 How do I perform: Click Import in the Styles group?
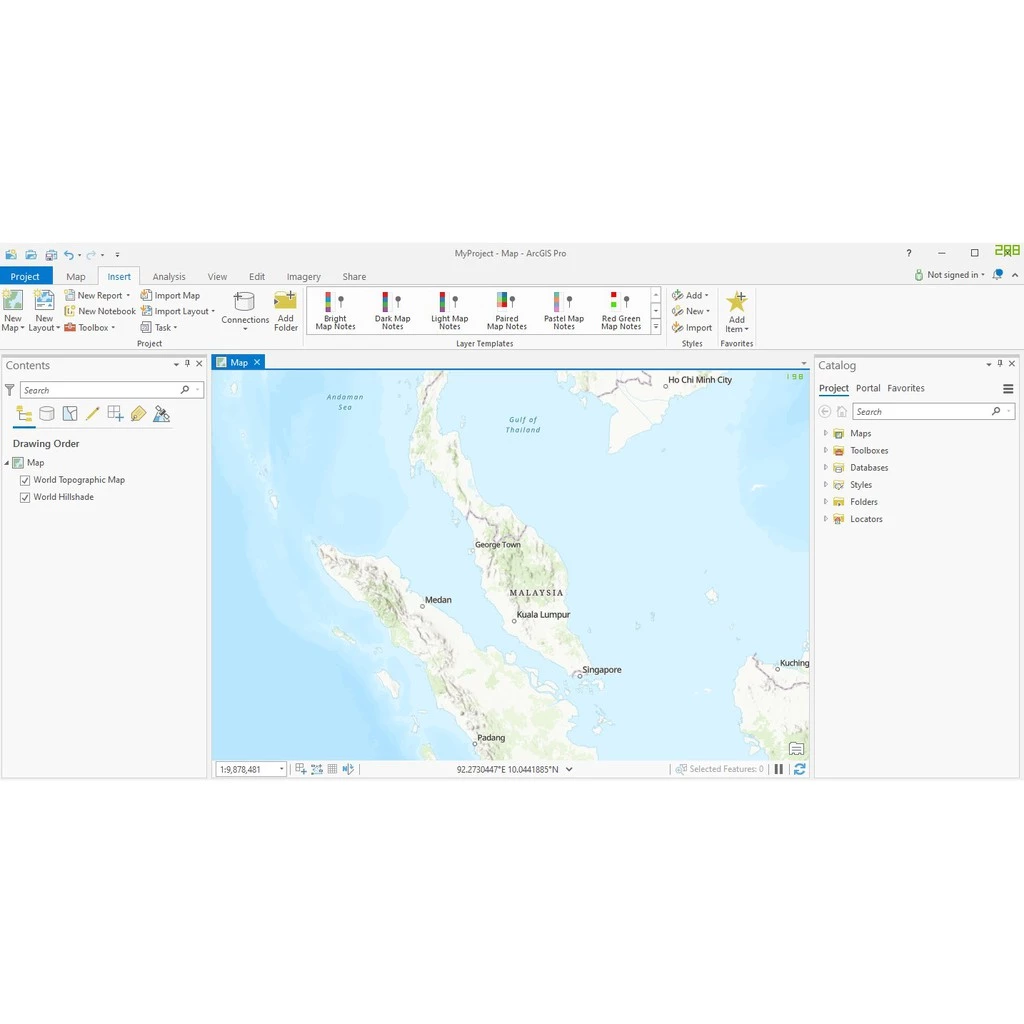point(692,328)
